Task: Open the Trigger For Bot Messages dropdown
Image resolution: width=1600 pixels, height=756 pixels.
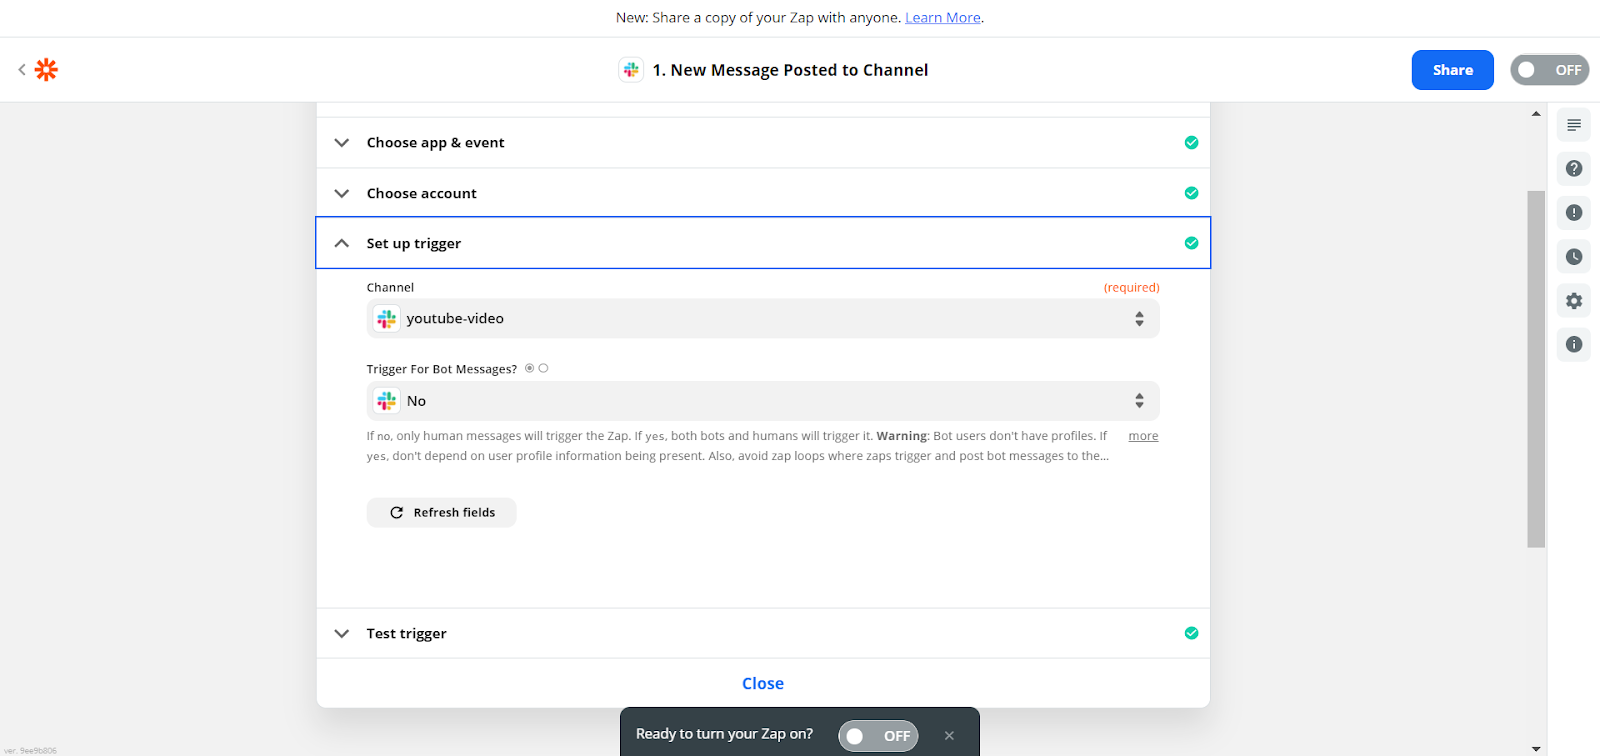Action: 762,401
